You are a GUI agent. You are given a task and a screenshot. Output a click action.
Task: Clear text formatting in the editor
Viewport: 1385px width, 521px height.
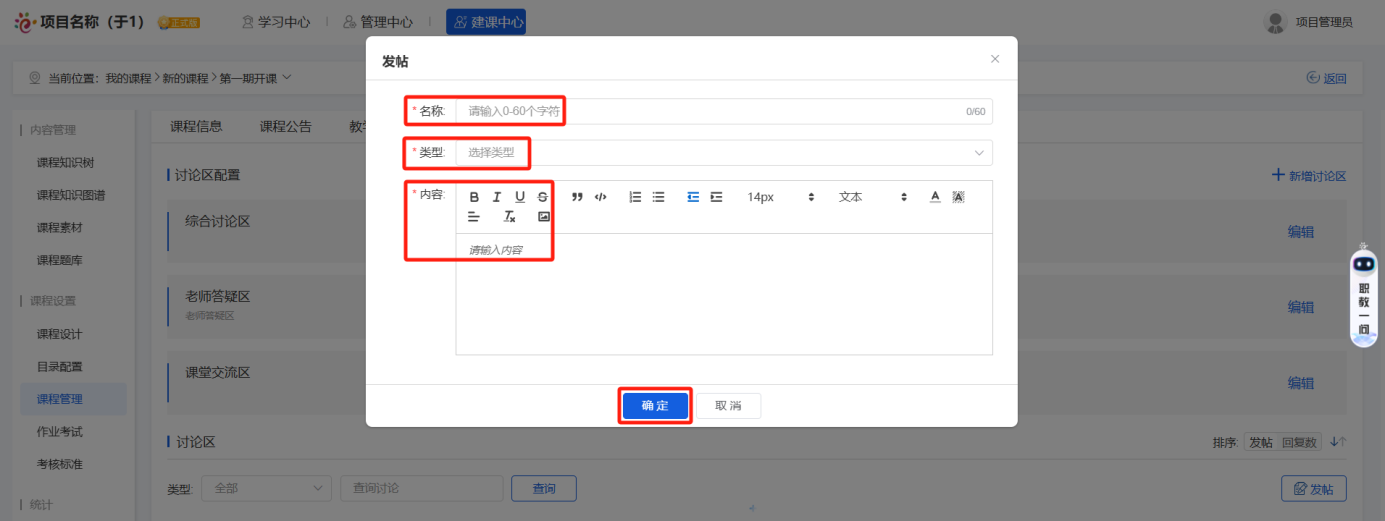tap(509, 217)
